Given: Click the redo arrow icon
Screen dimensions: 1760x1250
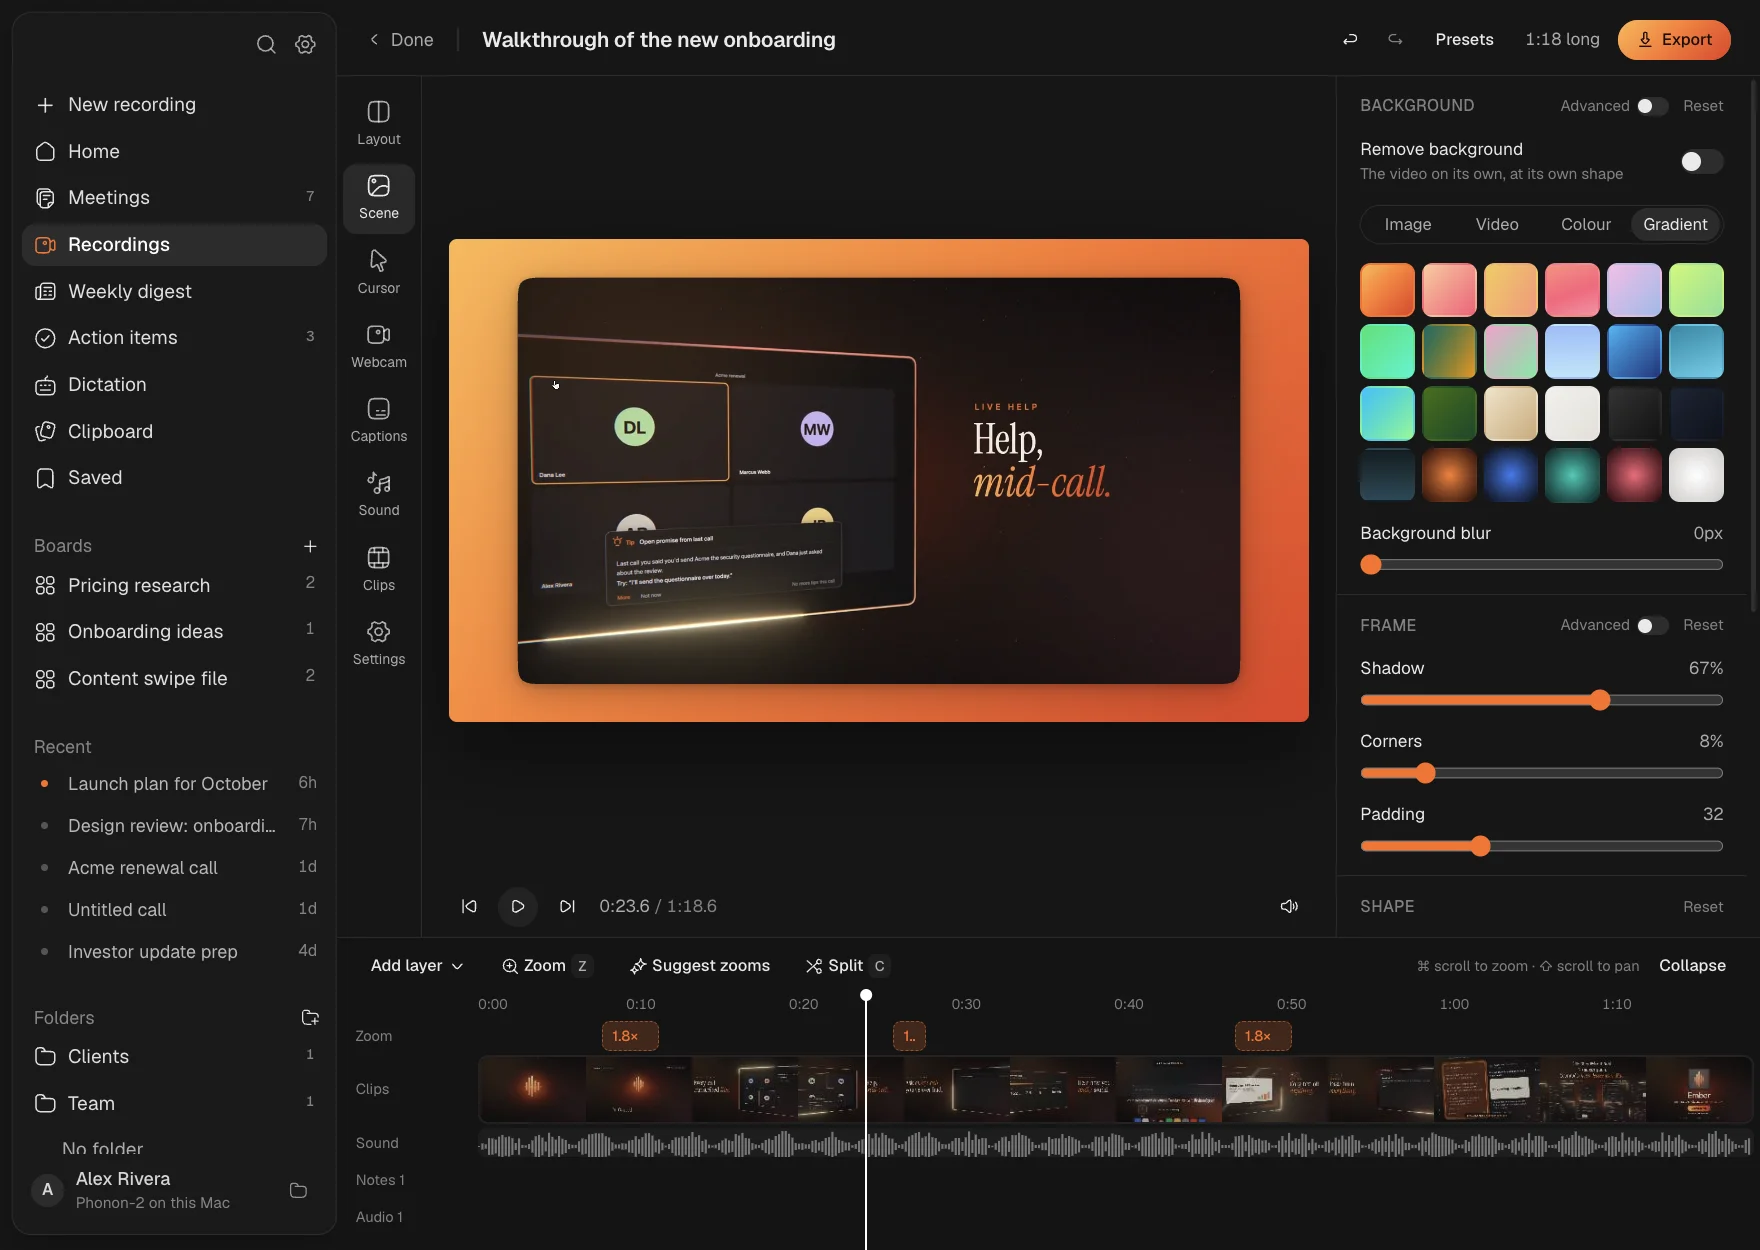Looking at the screenshot, I should click(1395, 39).
